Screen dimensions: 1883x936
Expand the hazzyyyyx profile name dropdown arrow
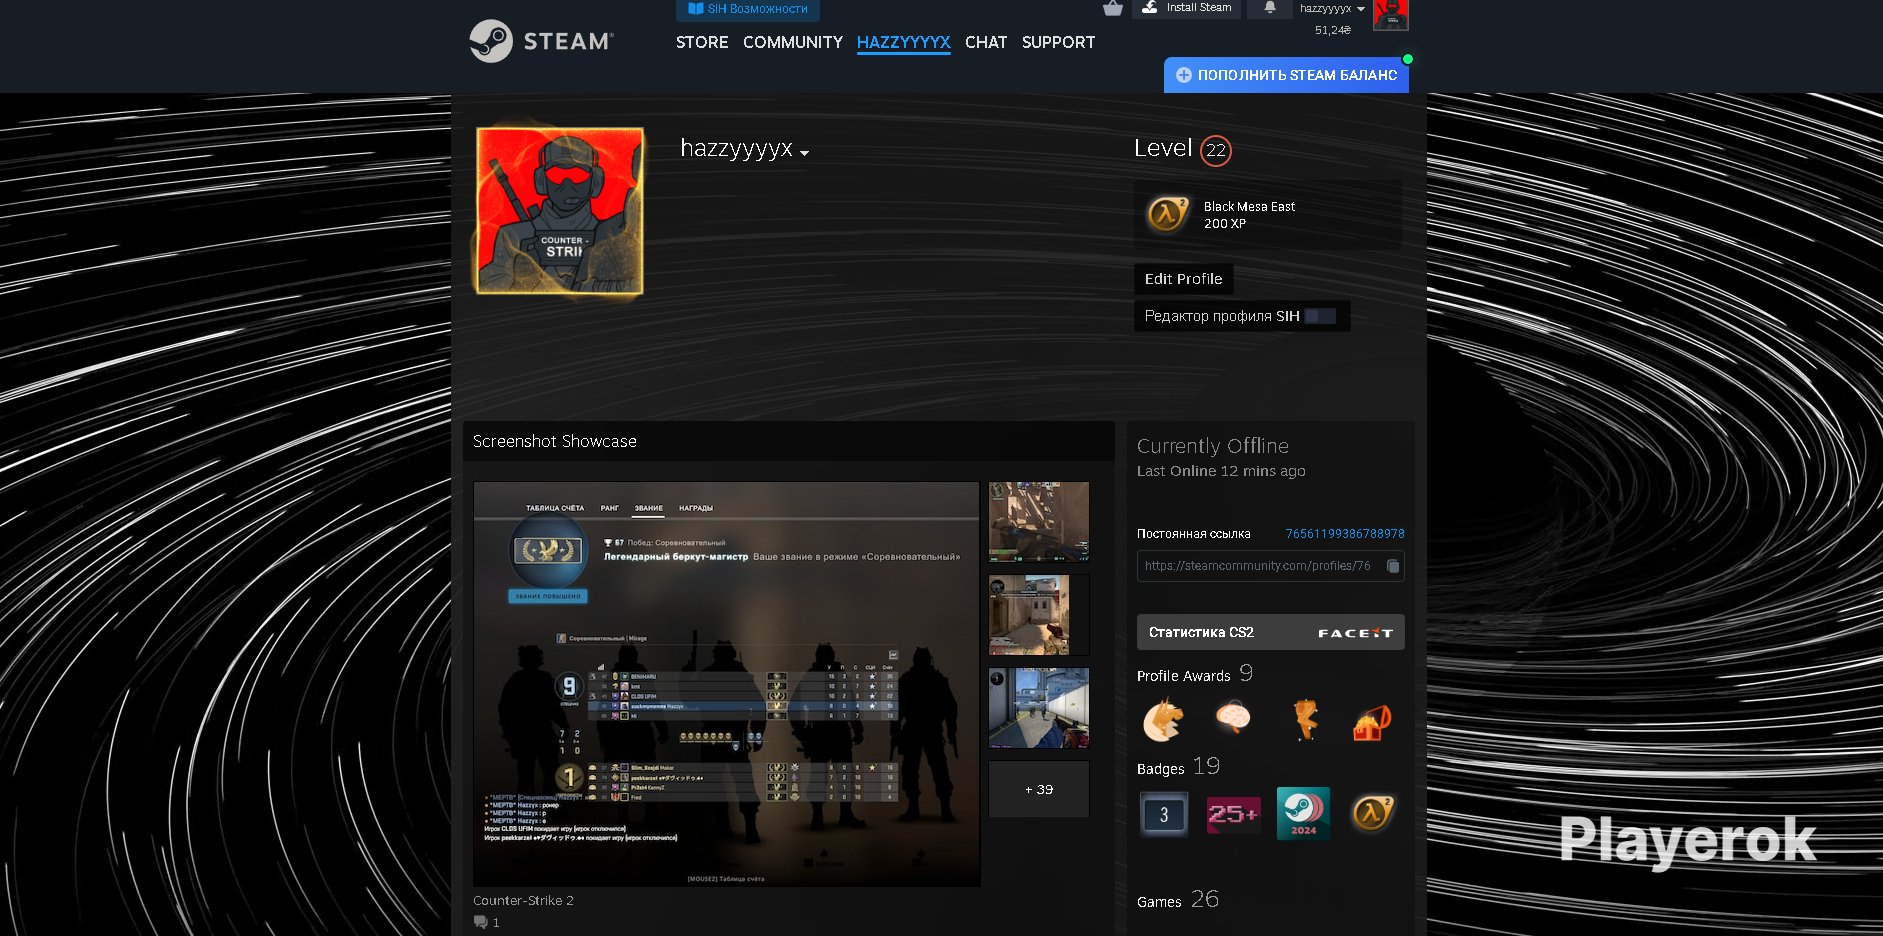pos(804,153)
